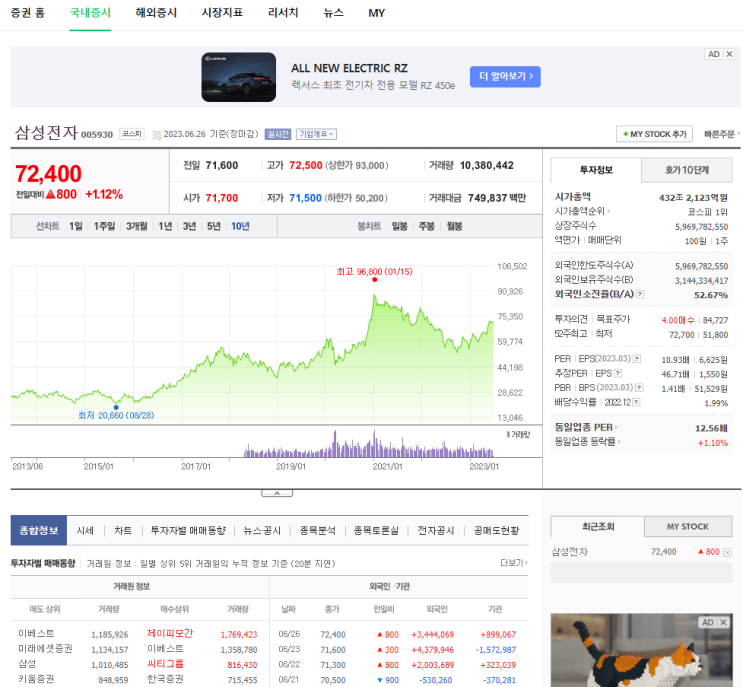Select the 종목분석 tab
743x687 pixels.
pos(317,531)
